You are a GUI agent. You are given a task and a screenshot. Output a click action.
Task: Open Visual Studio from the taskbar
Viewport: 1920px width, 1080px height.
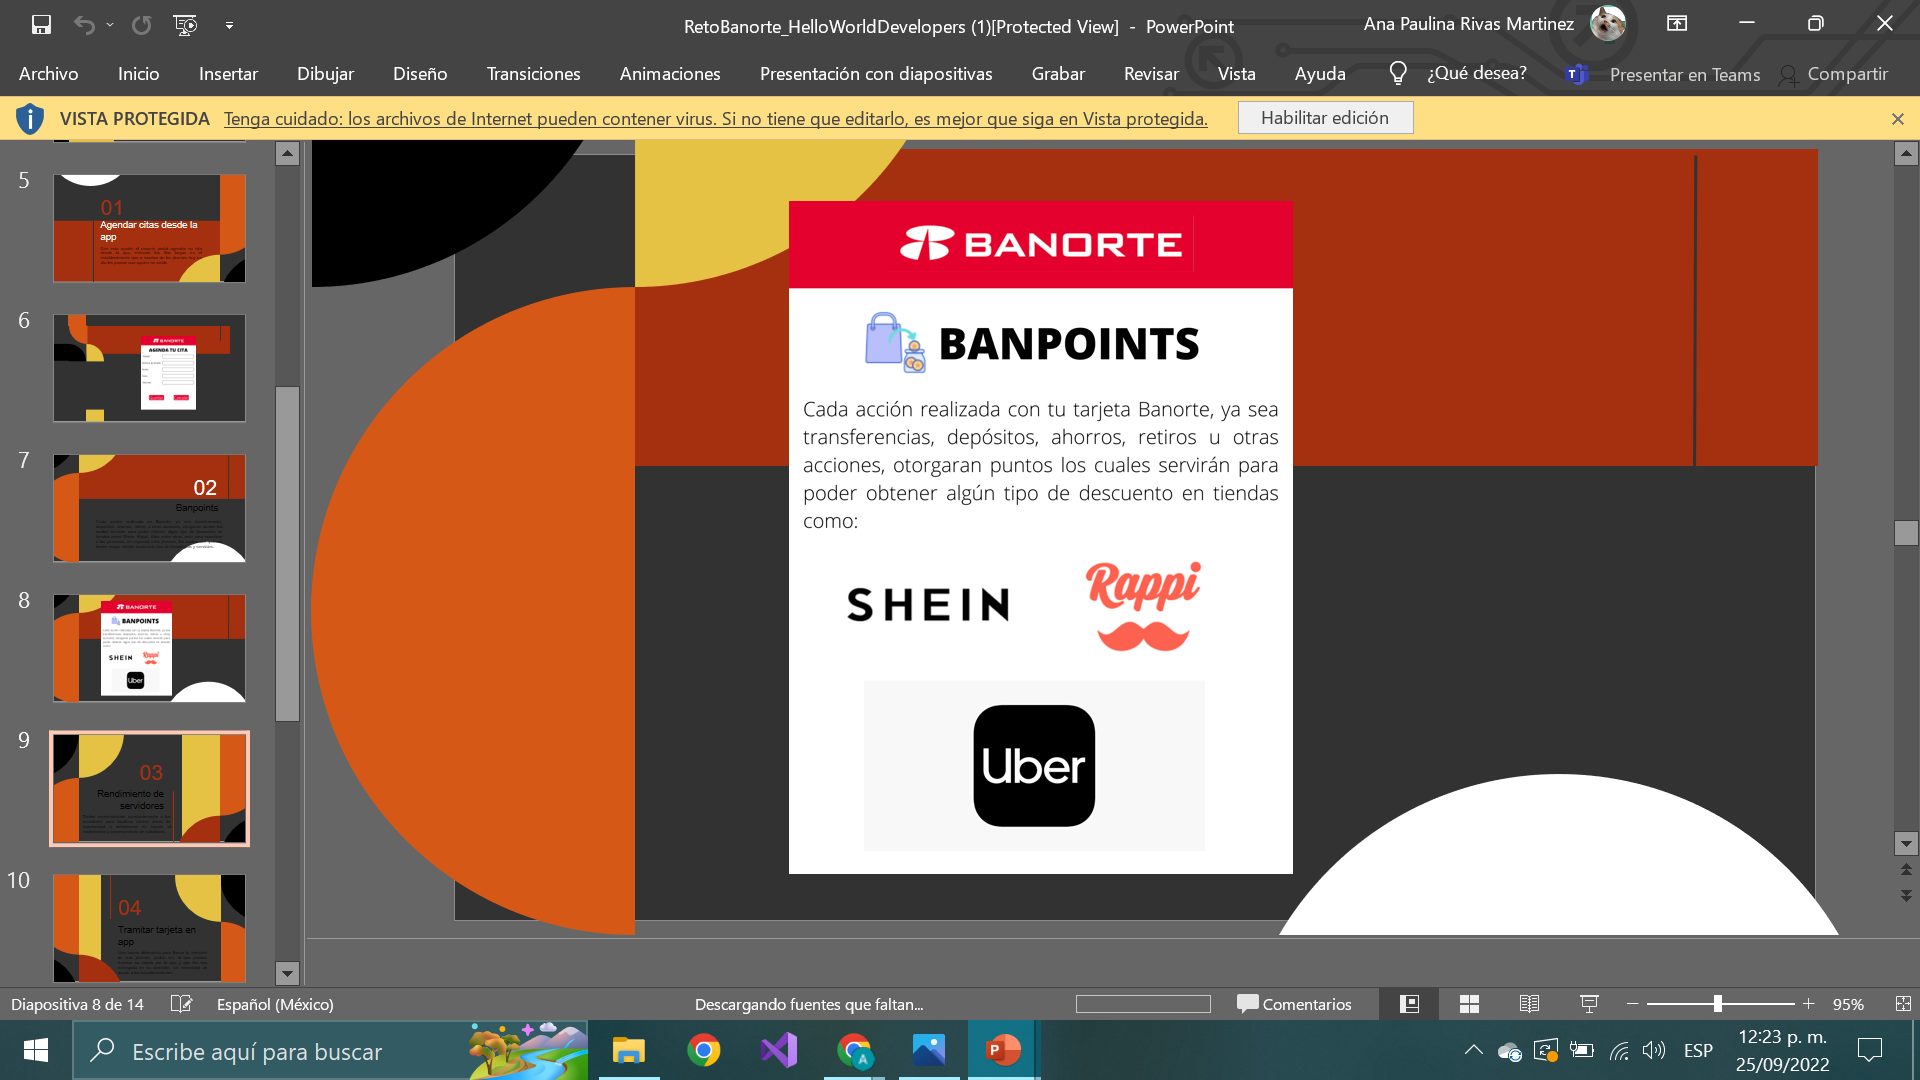[779, 1050]
